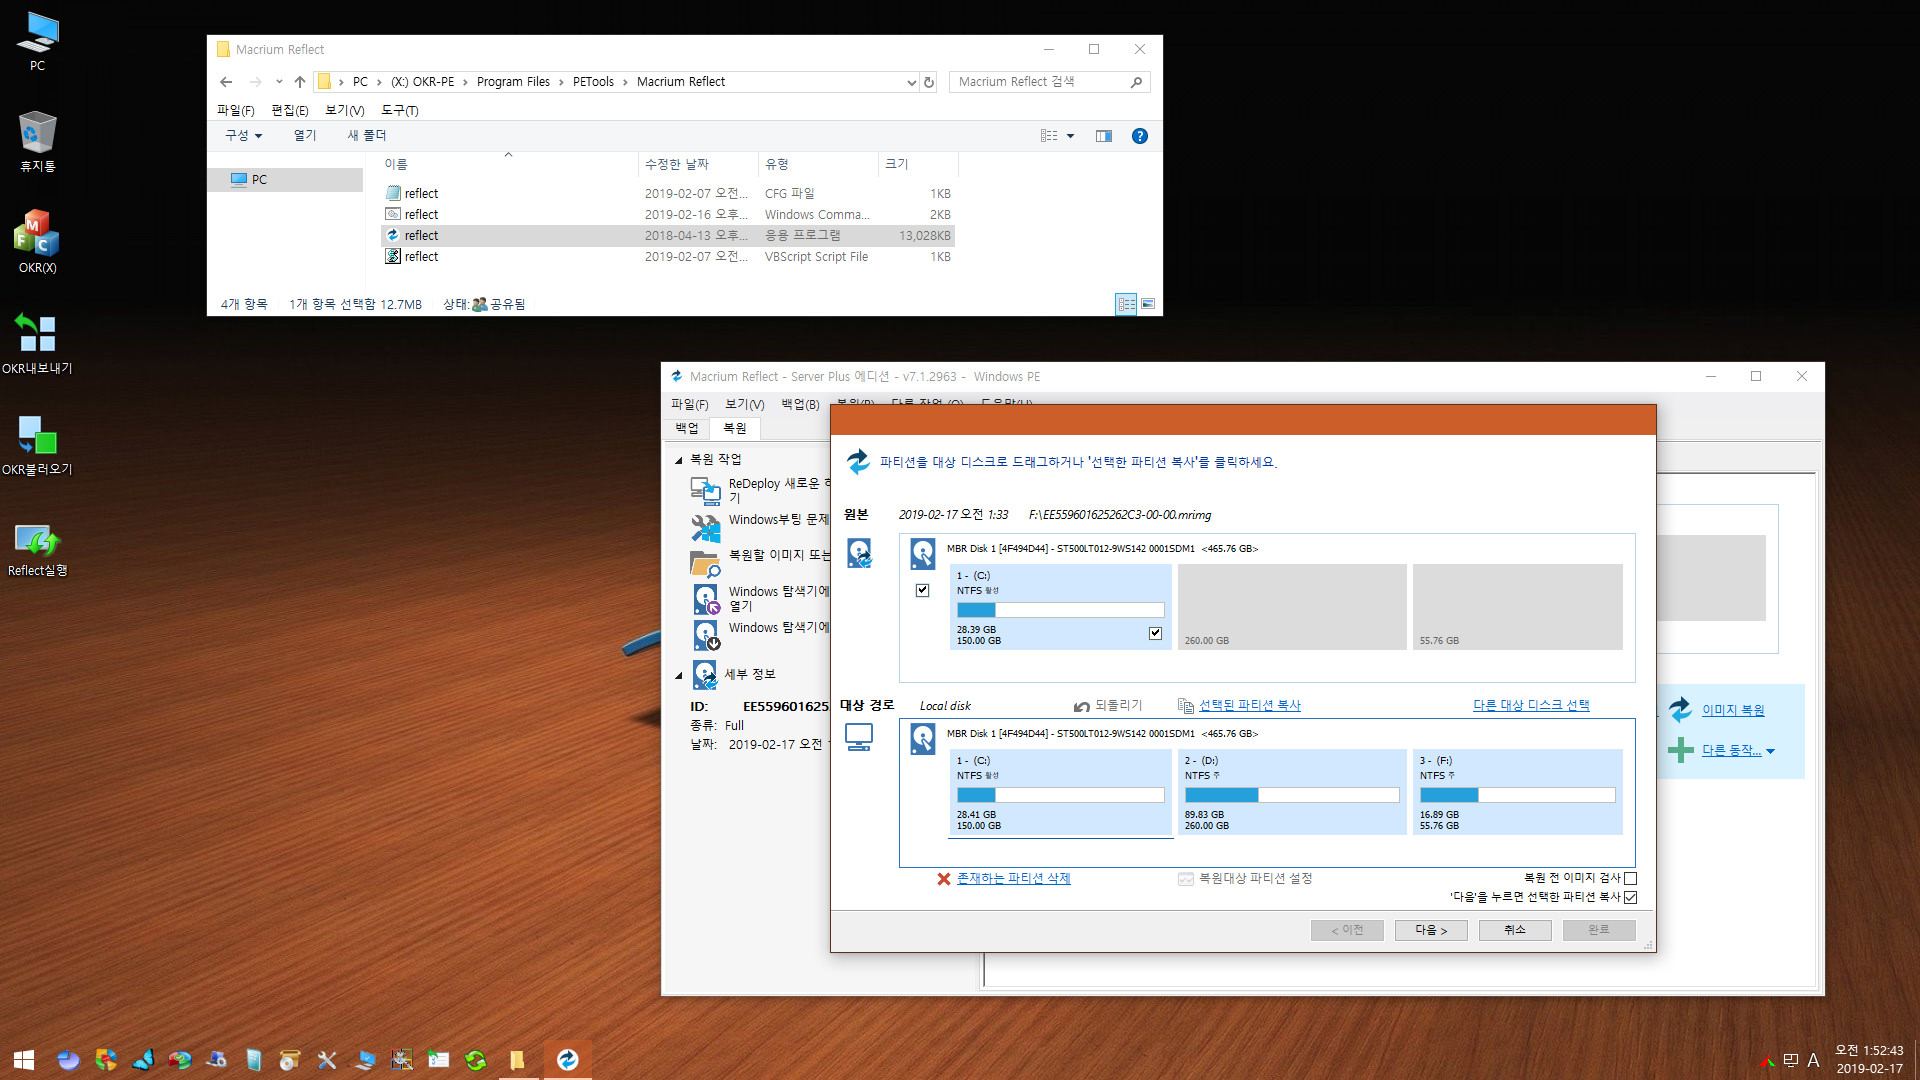
Task: Open 편집(E) menu in Explorer
Action: point(290,110)
